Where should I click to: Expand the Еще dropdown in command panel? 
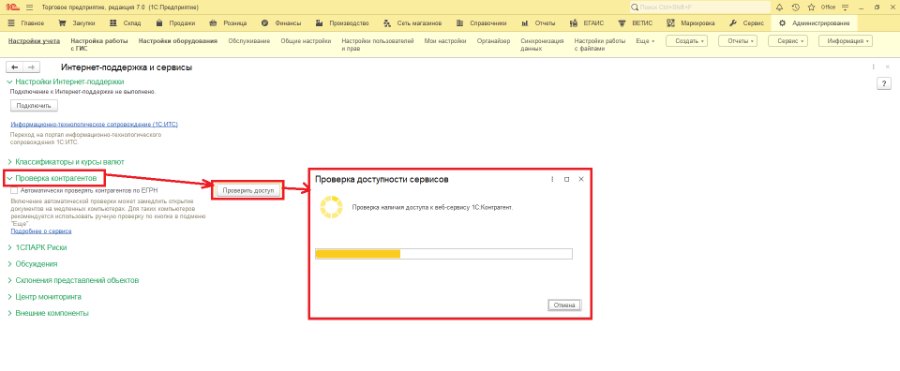[x=645, y=41]
